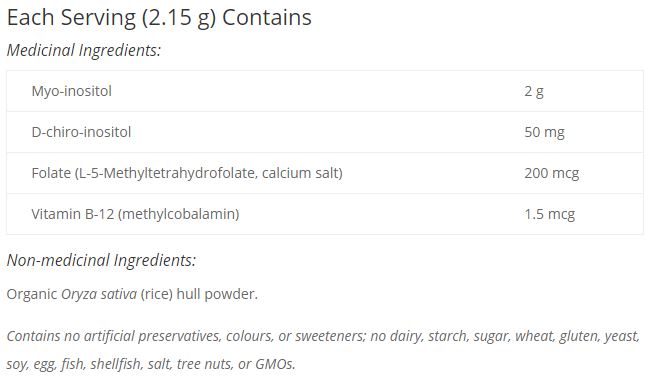Viewport: 662px width, 392px height.
Task: Select the 2 g amount for Myo-inositol
Action: point(534,91)
